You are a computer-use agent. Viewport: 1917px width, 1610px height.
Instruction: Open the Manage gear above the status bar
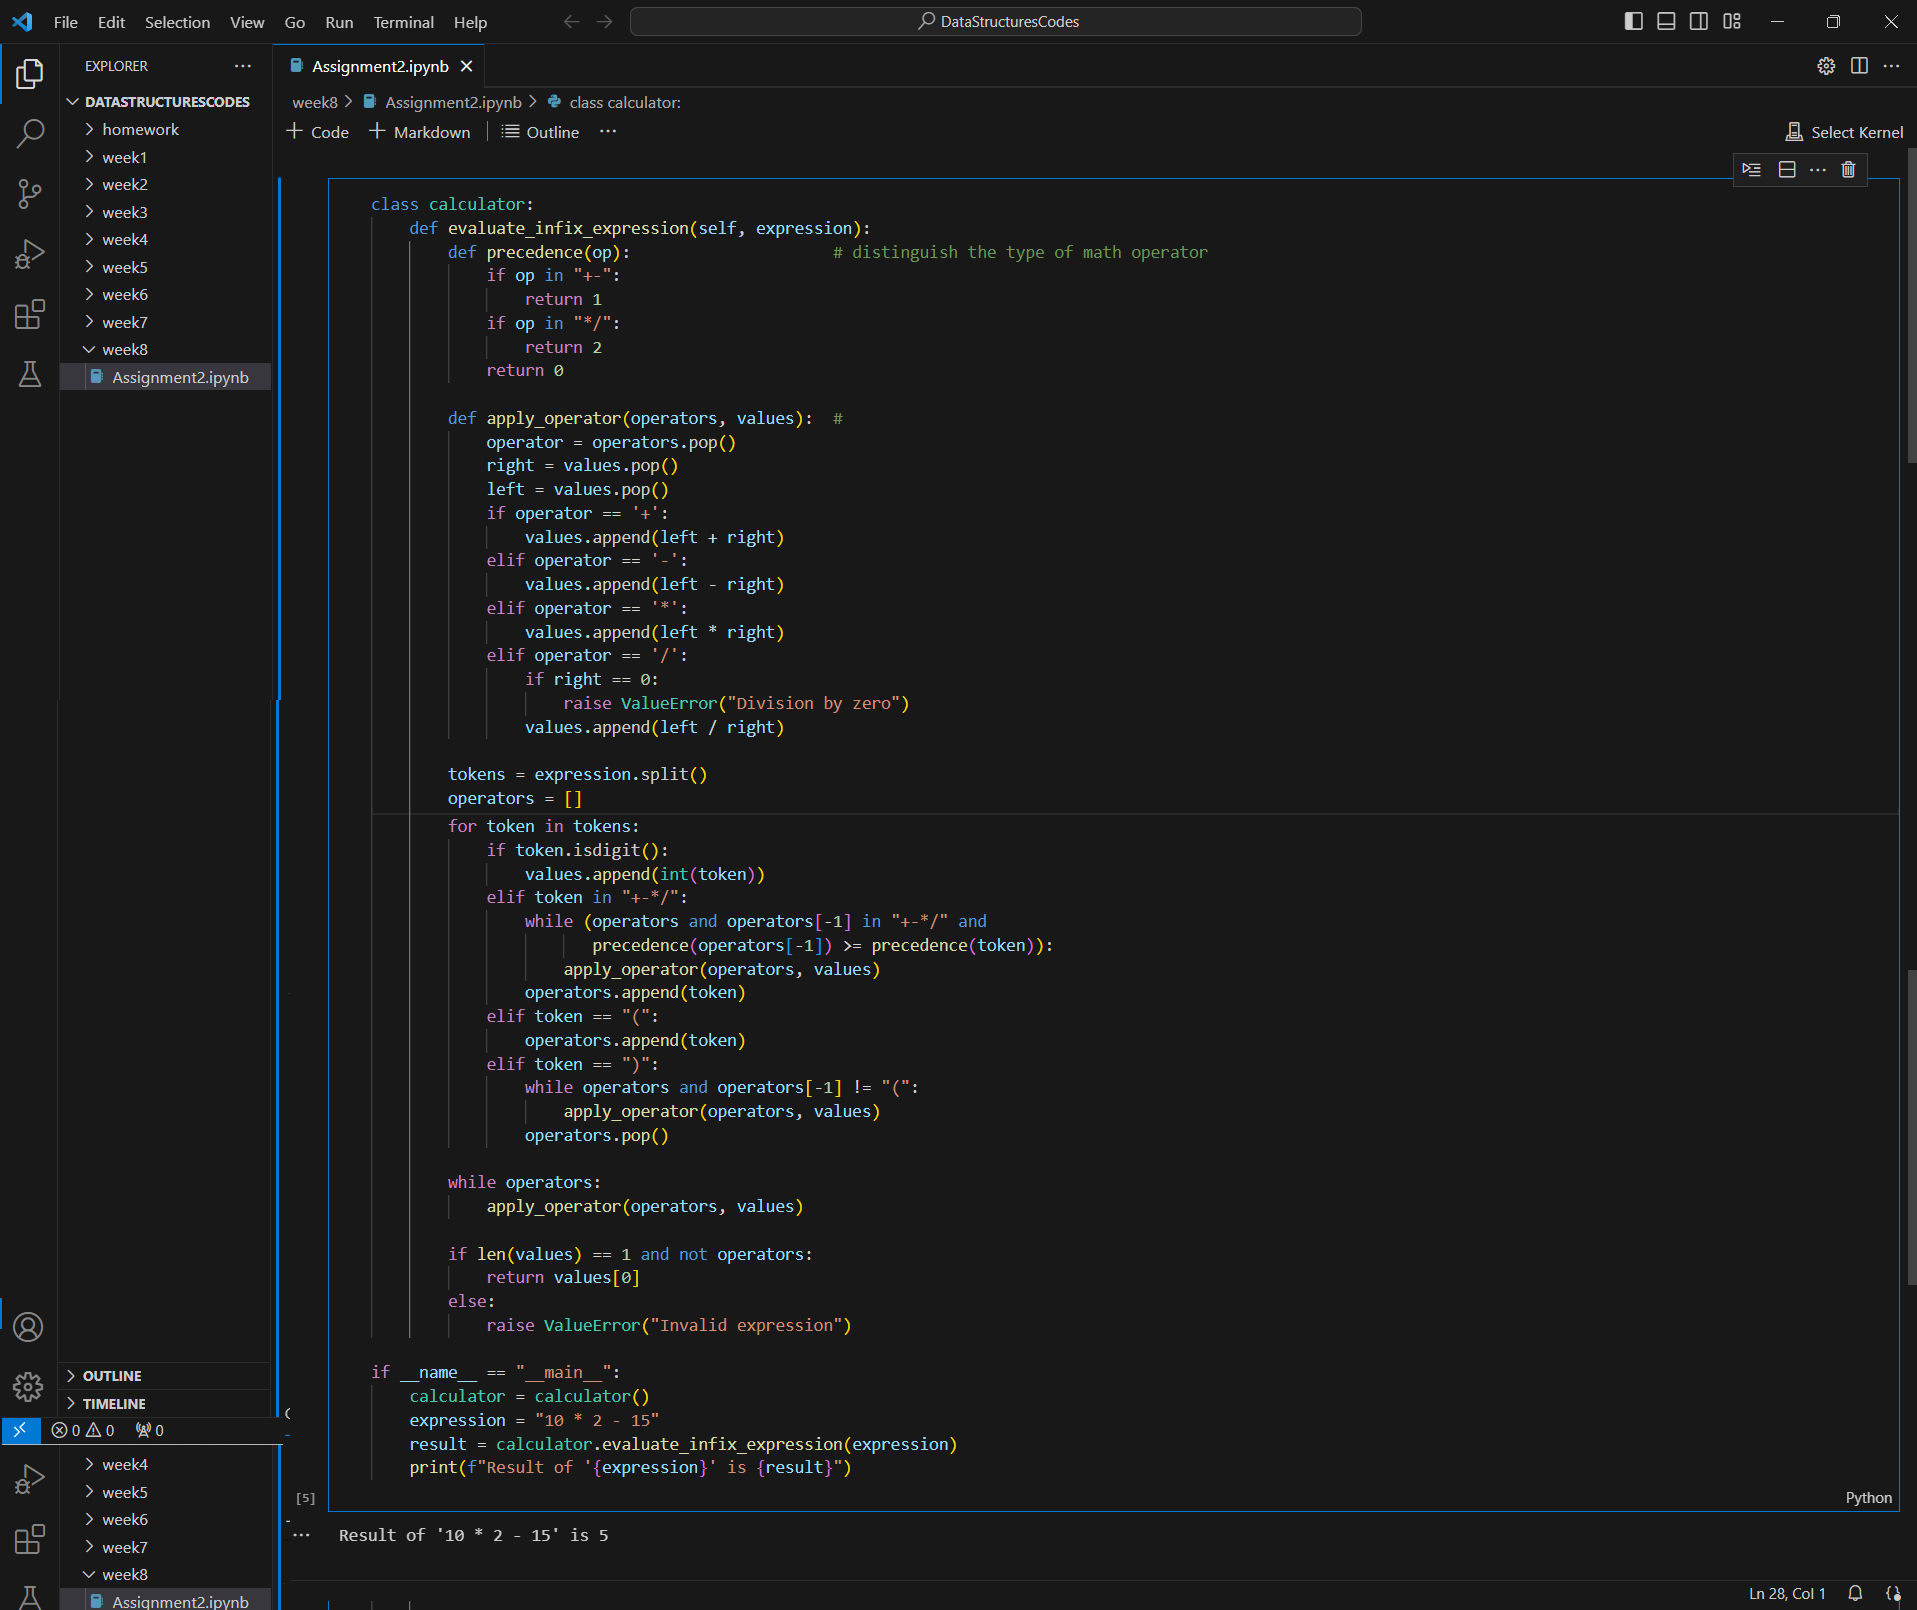(28, 1386)
